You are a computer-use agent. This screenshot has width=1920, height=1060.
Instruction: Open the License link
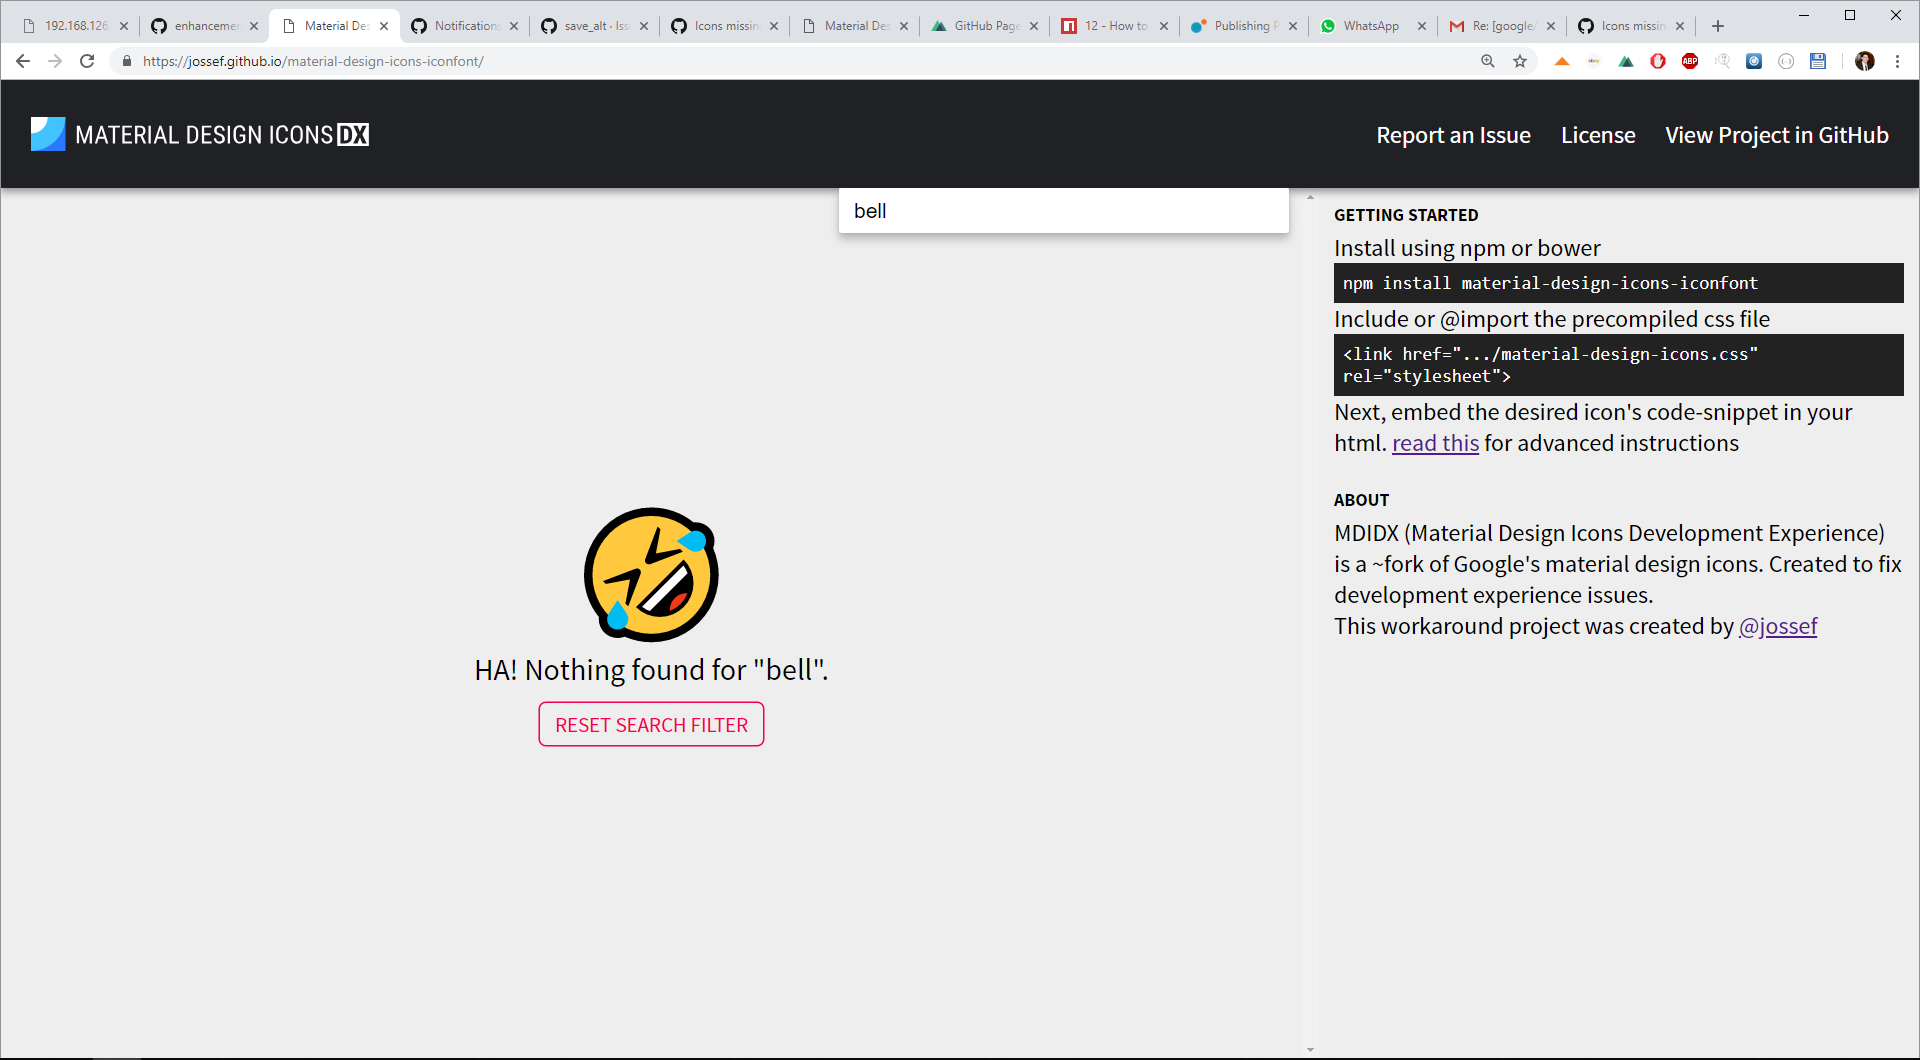(x=1598, y=135)
